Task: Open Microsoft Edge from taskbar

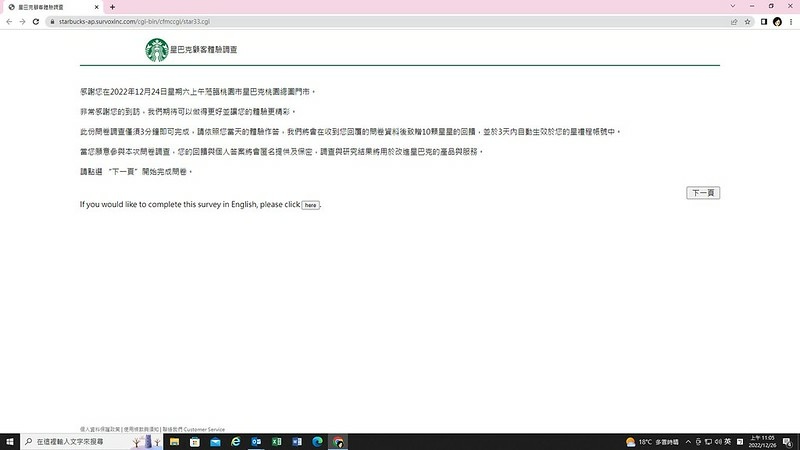Action: pos(317,442)
